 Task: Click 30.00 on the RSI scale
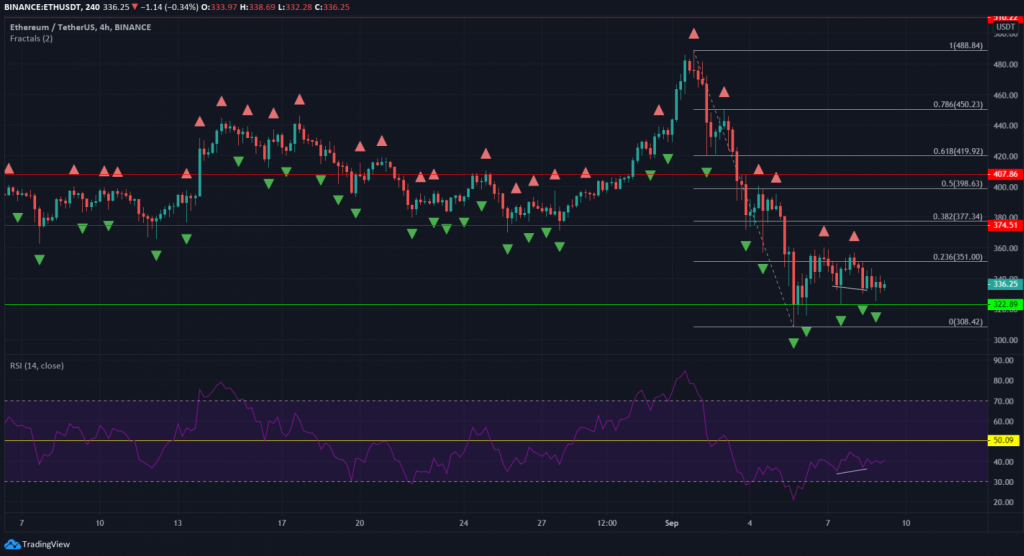[1003, 482]
